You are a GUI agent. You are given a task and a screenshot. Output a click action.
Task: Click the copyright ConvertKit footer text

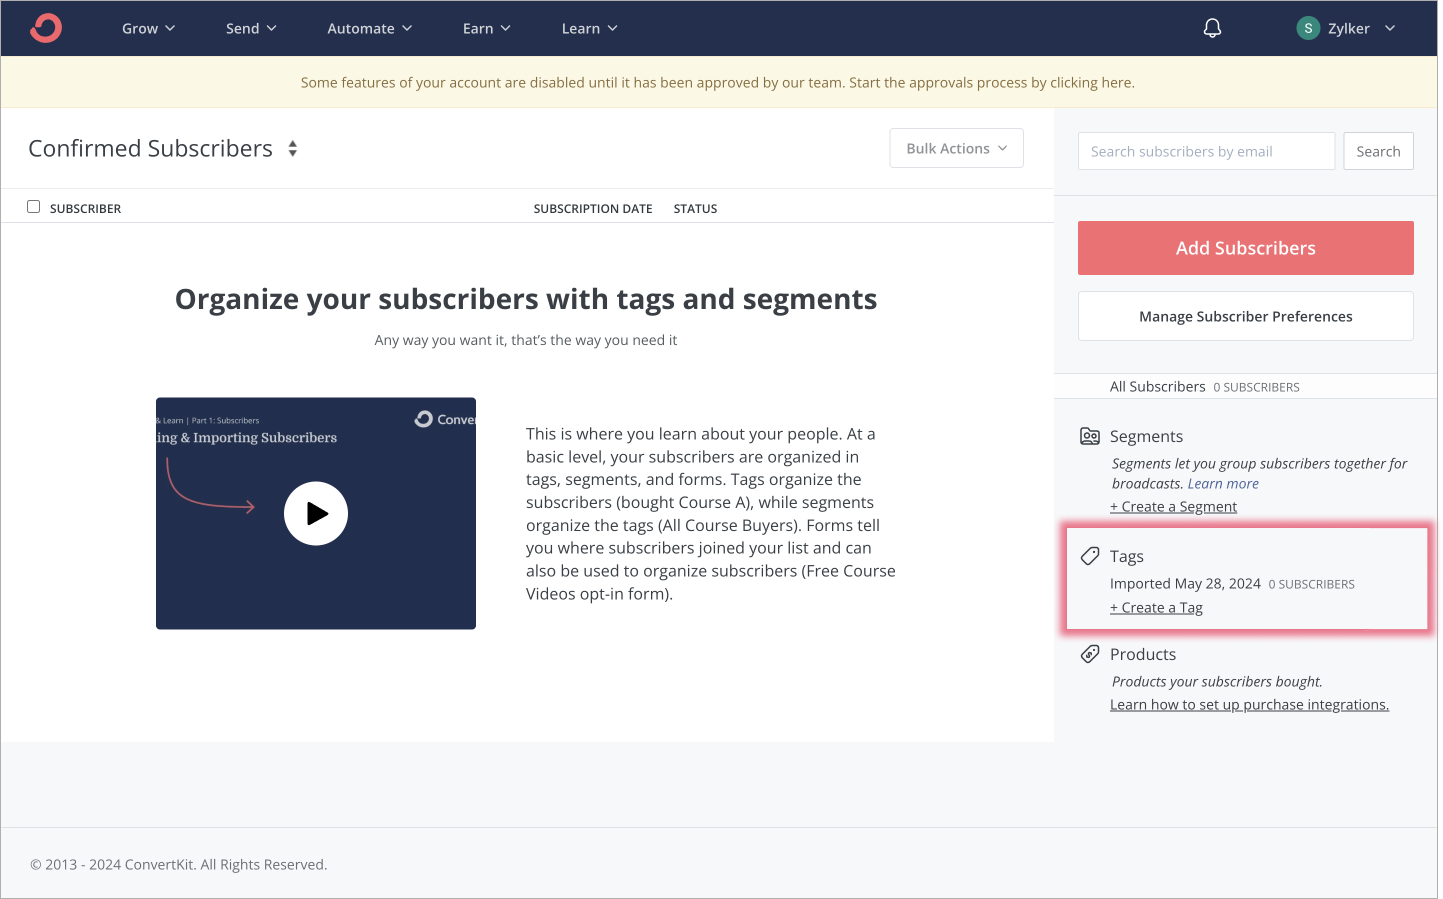(179, 865)
